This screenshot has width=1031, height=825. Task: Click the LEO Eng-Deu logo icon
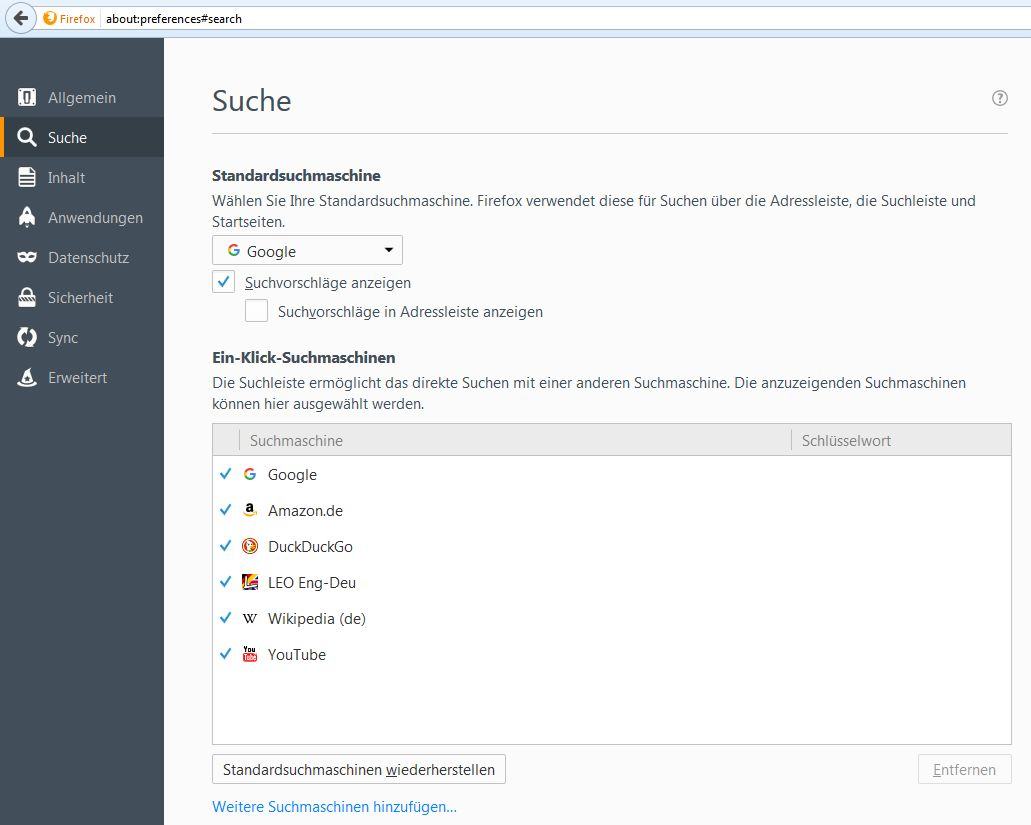[250, 582]
